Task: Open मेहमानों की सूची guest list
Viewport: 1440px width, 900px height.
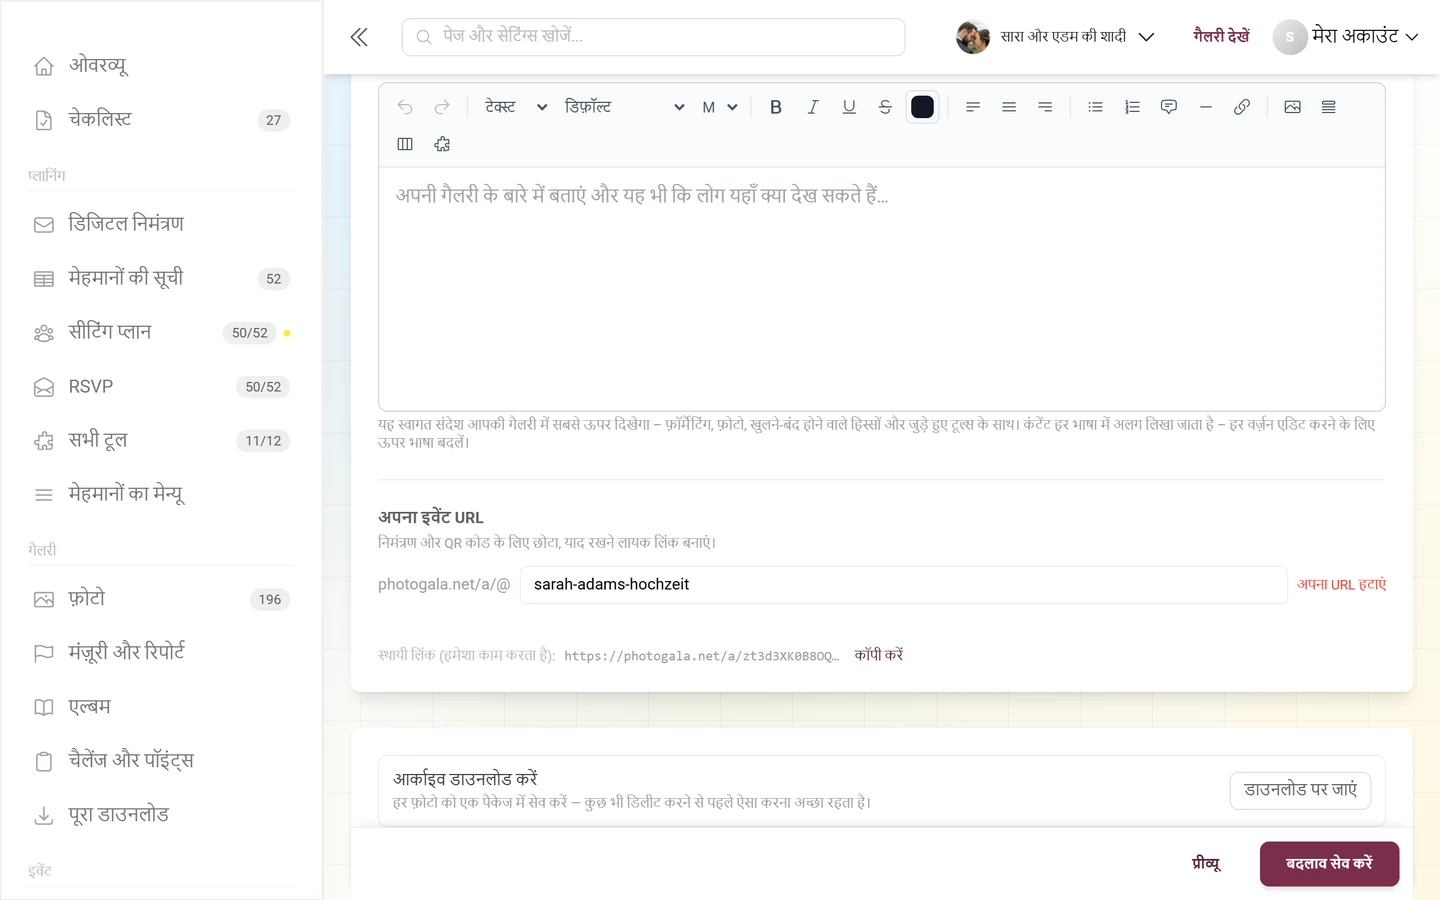Action: [x=162, y=278]
